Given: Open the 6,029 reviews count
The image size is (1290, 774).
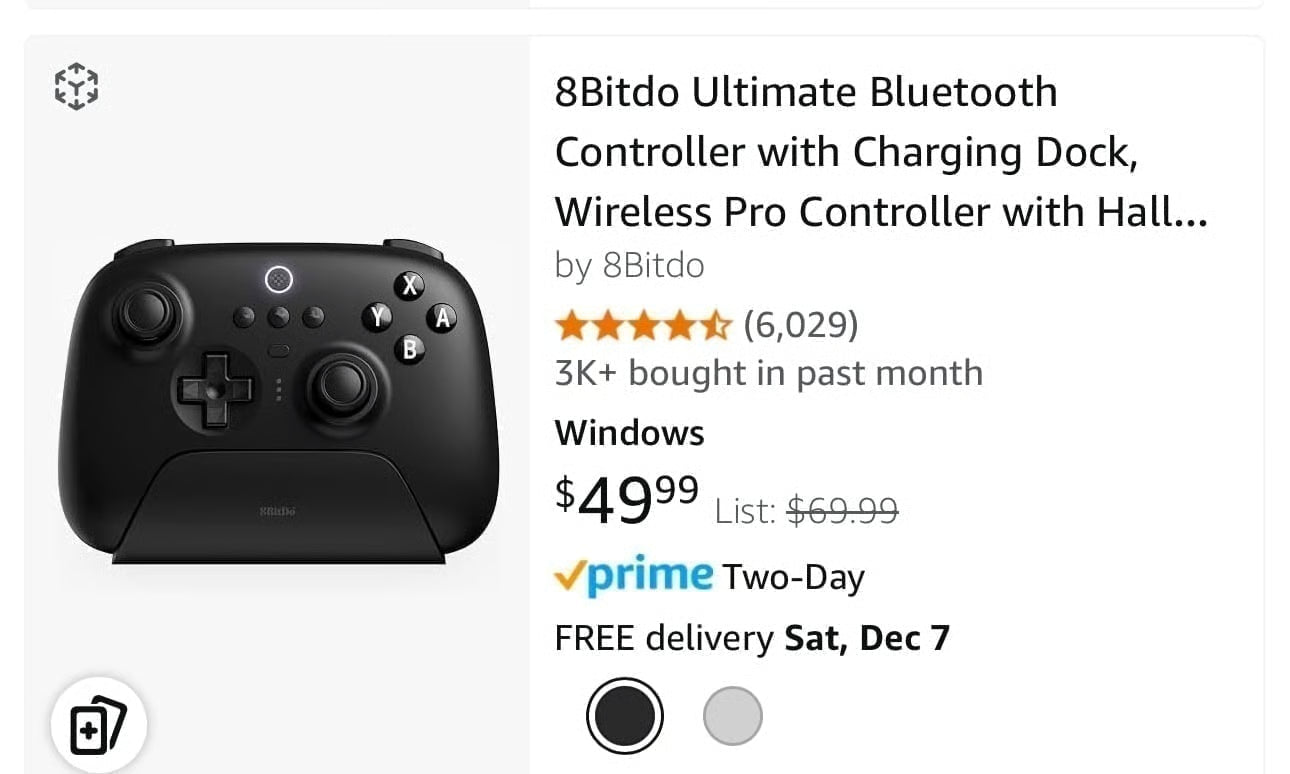Looking at the screenshot, I should 800,324.
